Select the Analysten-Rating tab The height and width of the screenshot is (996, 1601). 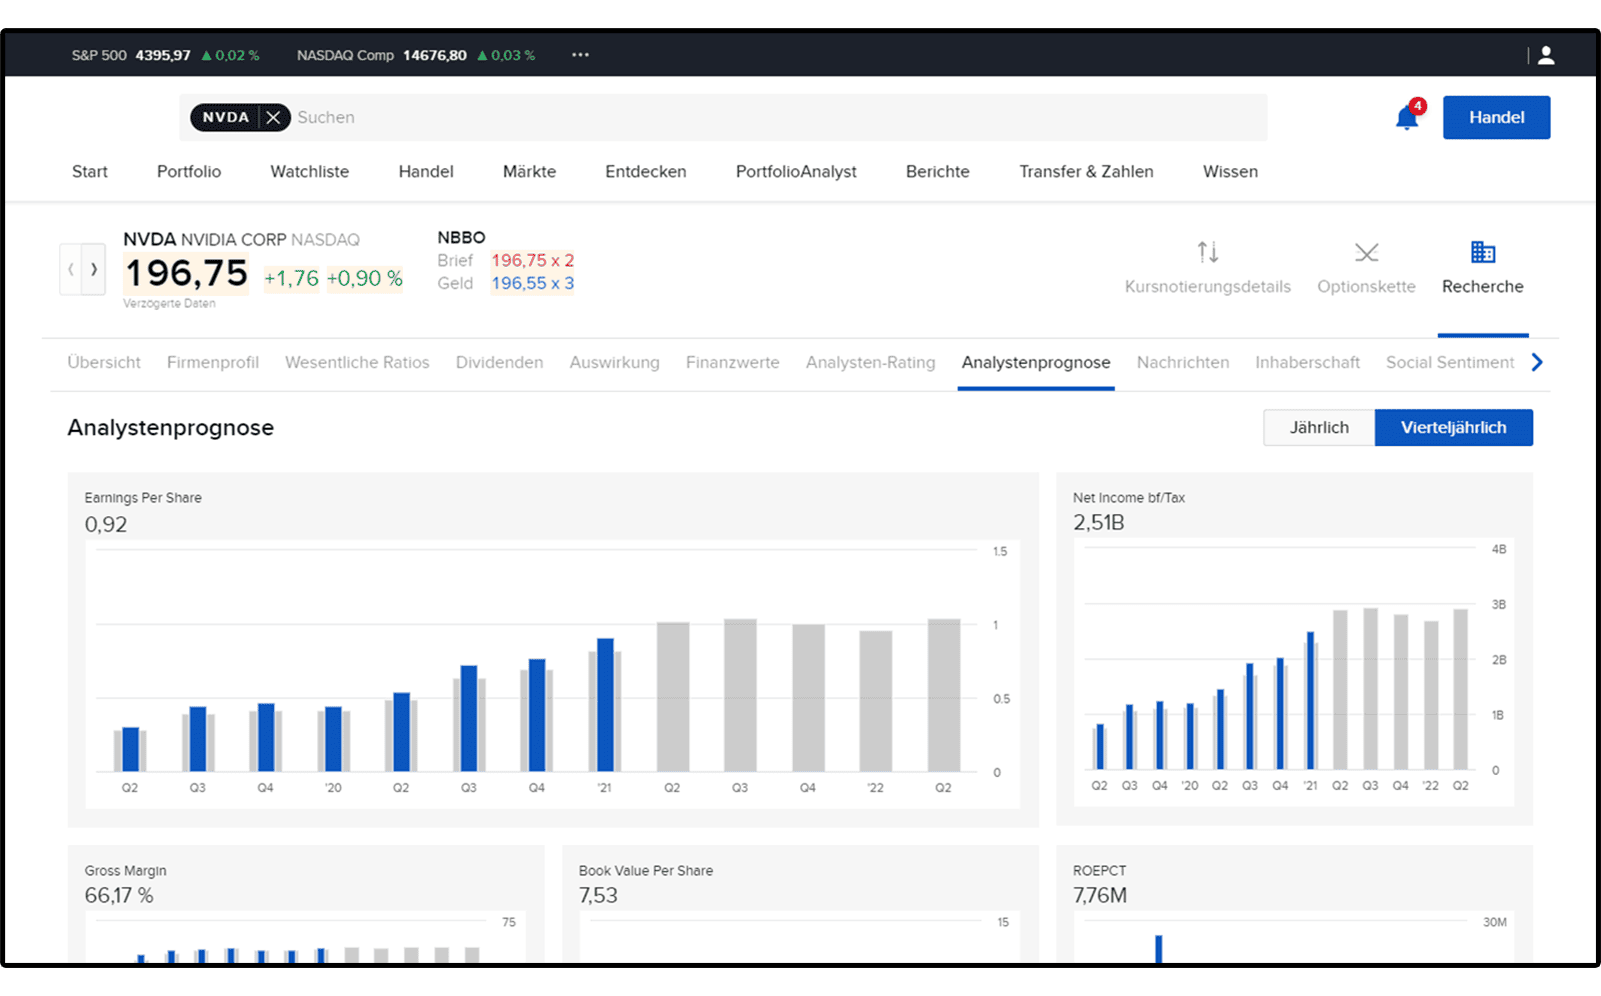tap(871, 362)
